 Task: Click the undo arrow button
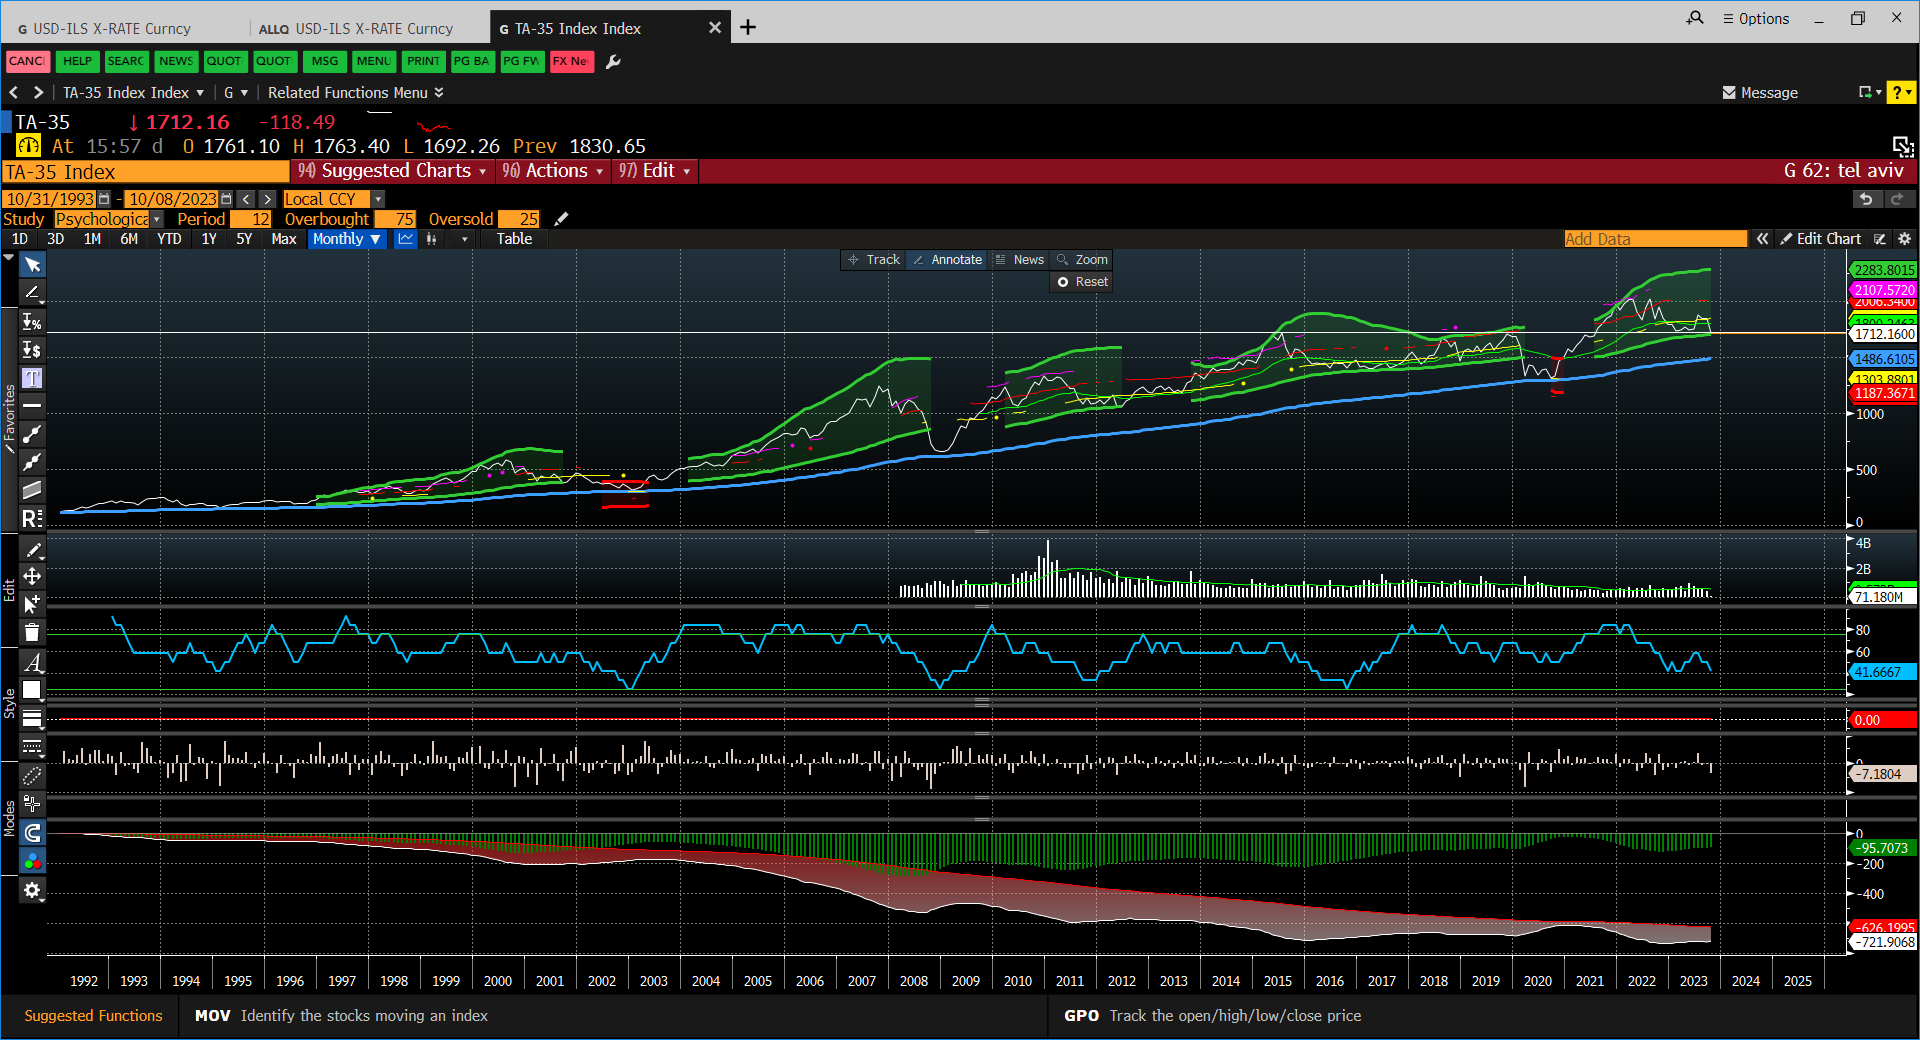(x=1866, y=199)
